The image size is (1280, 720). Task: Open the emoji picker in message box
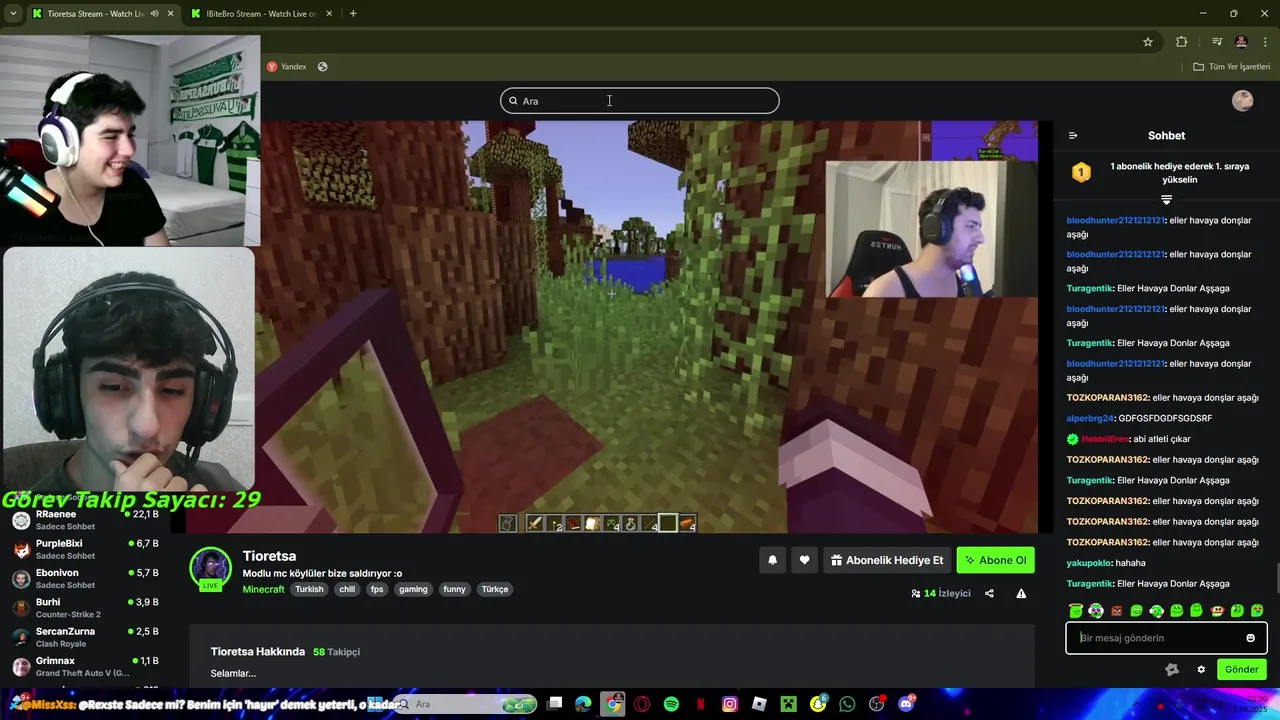1250,638
